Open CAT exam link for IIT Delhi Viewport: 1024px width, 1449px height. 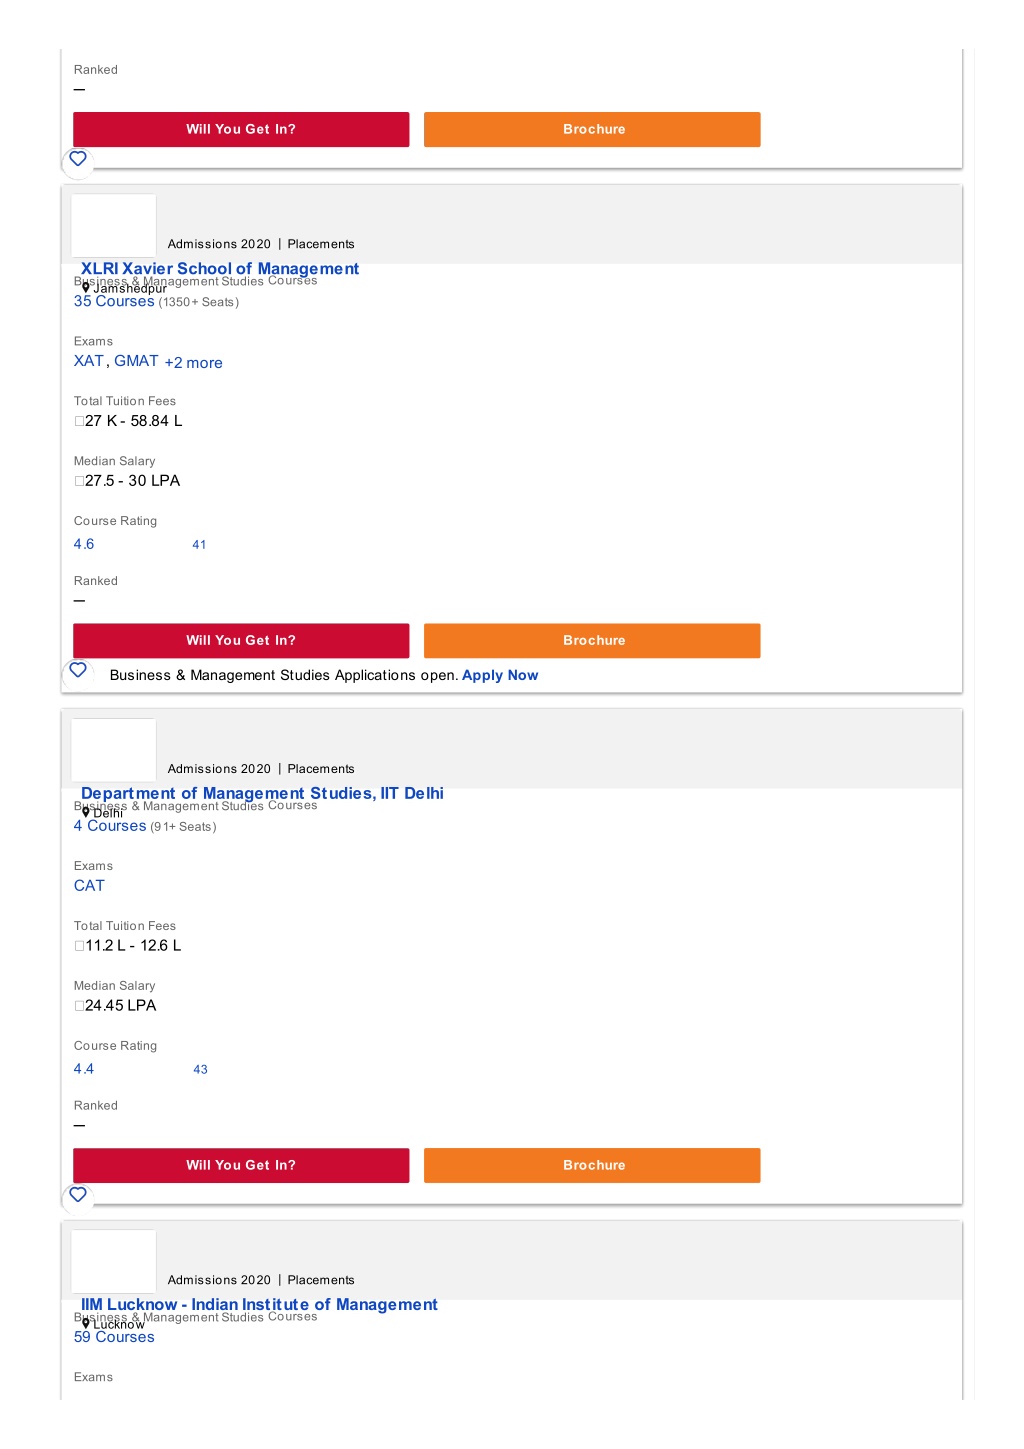click(89, 886)
